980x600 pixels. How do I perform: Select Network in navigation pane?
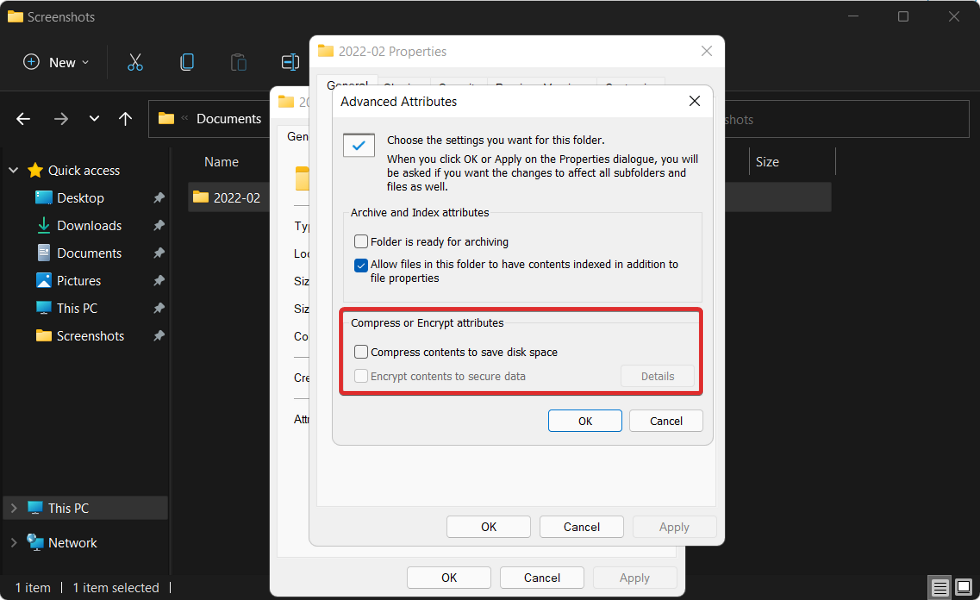tap(72, 542)
